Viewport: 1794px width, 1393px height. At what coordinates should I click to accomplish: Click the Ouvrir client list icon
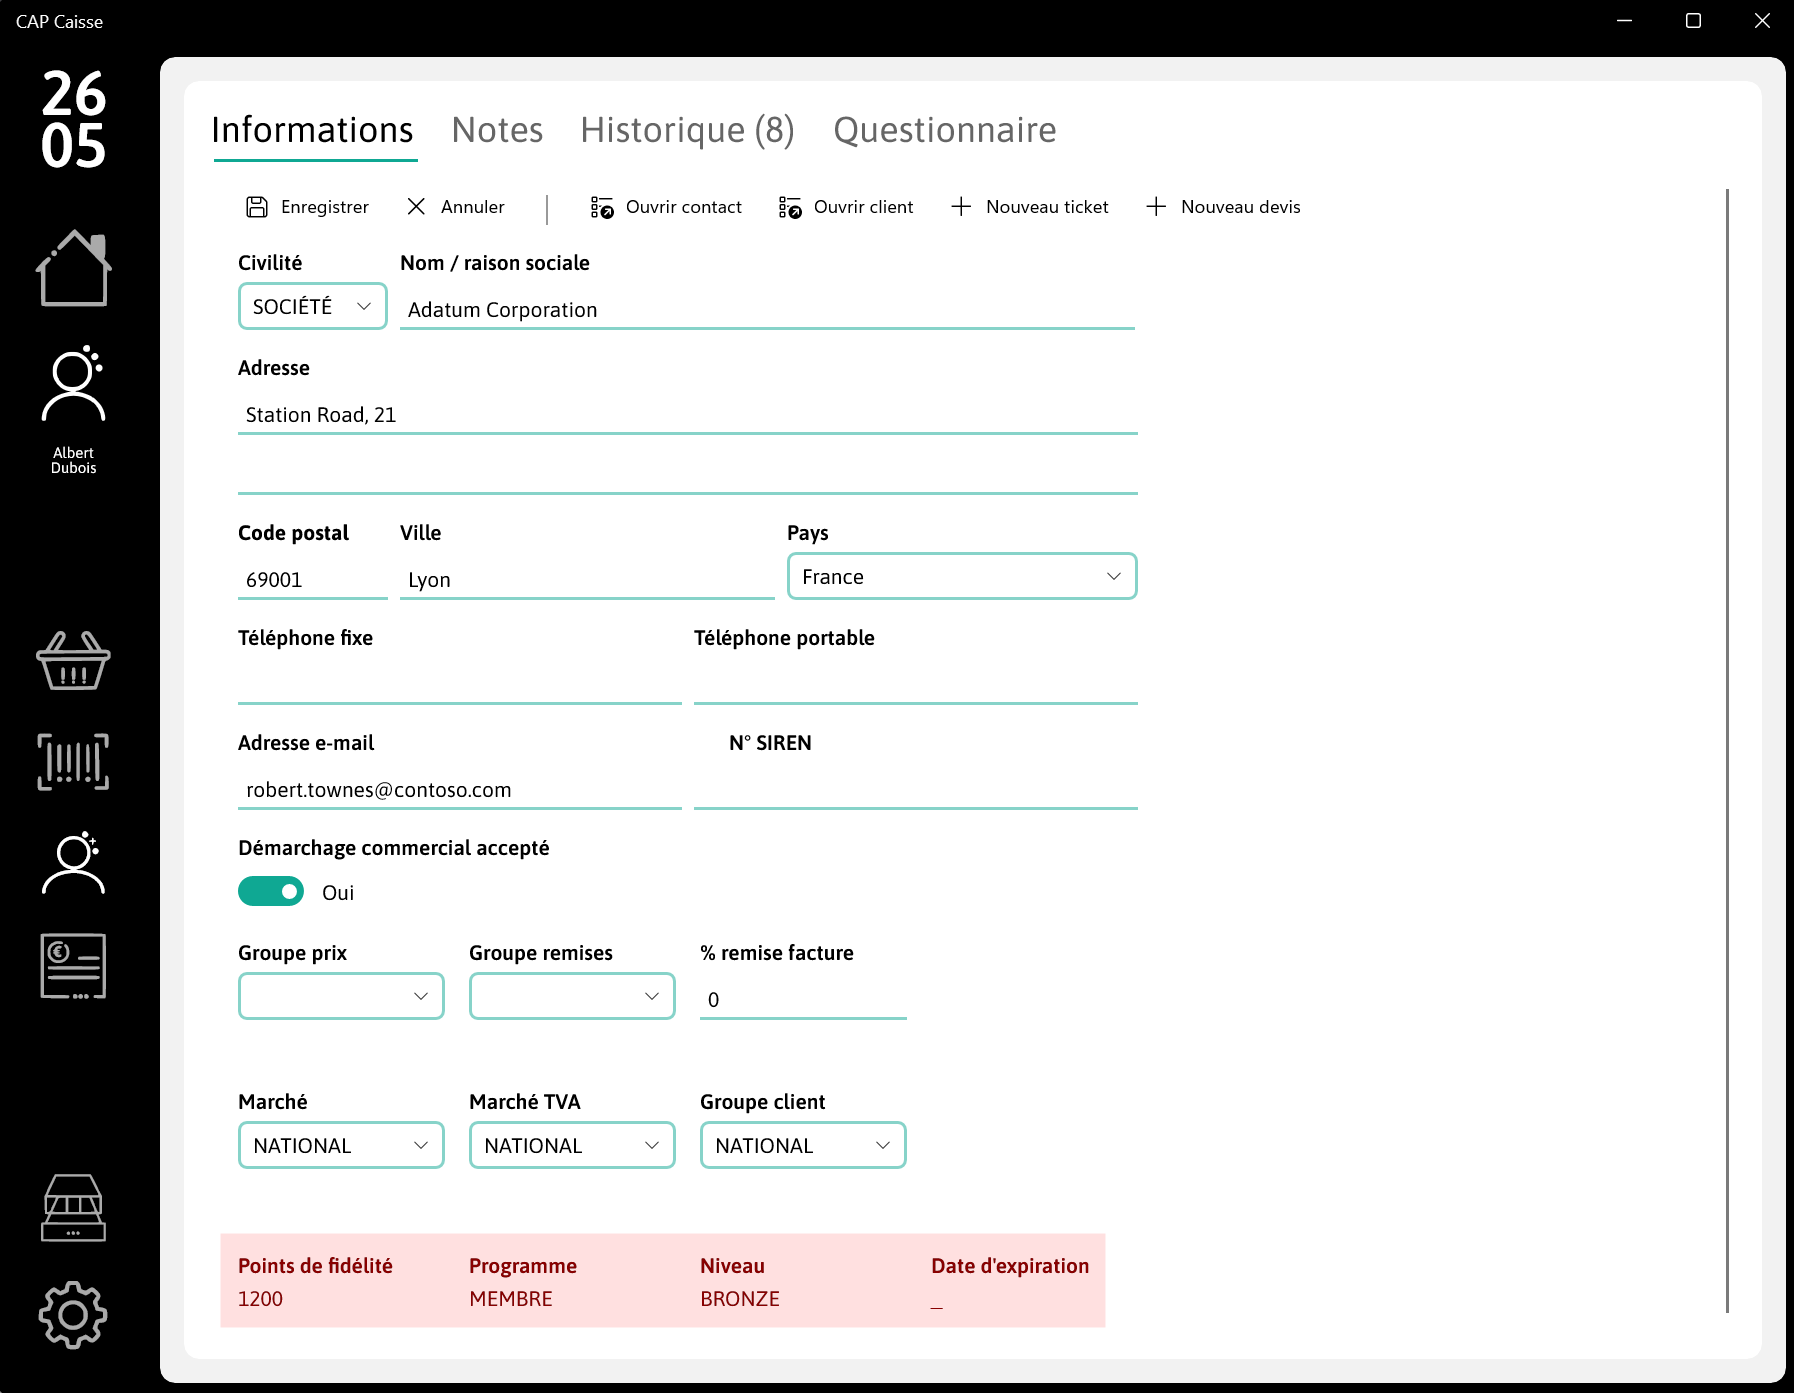[x=790, y=207]
